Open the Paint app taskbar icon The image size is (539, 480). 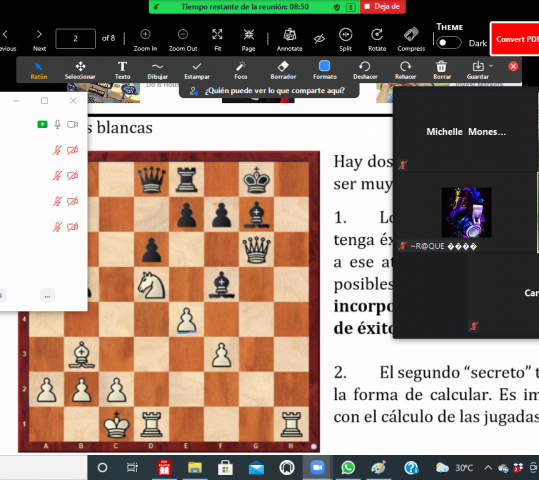pyautogui.click(x=379, y=468)
